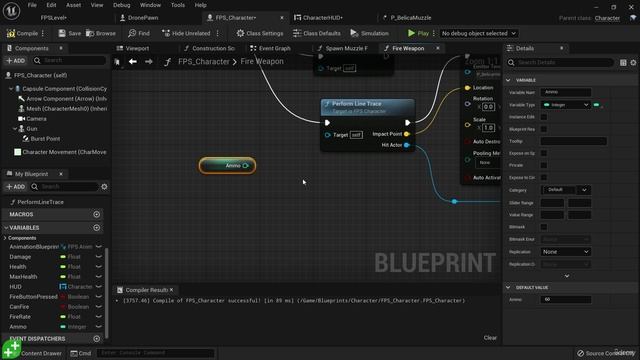Add new item in My Blueprint panel
Screen dimensions: 640x360
click(x=16, y=187)
